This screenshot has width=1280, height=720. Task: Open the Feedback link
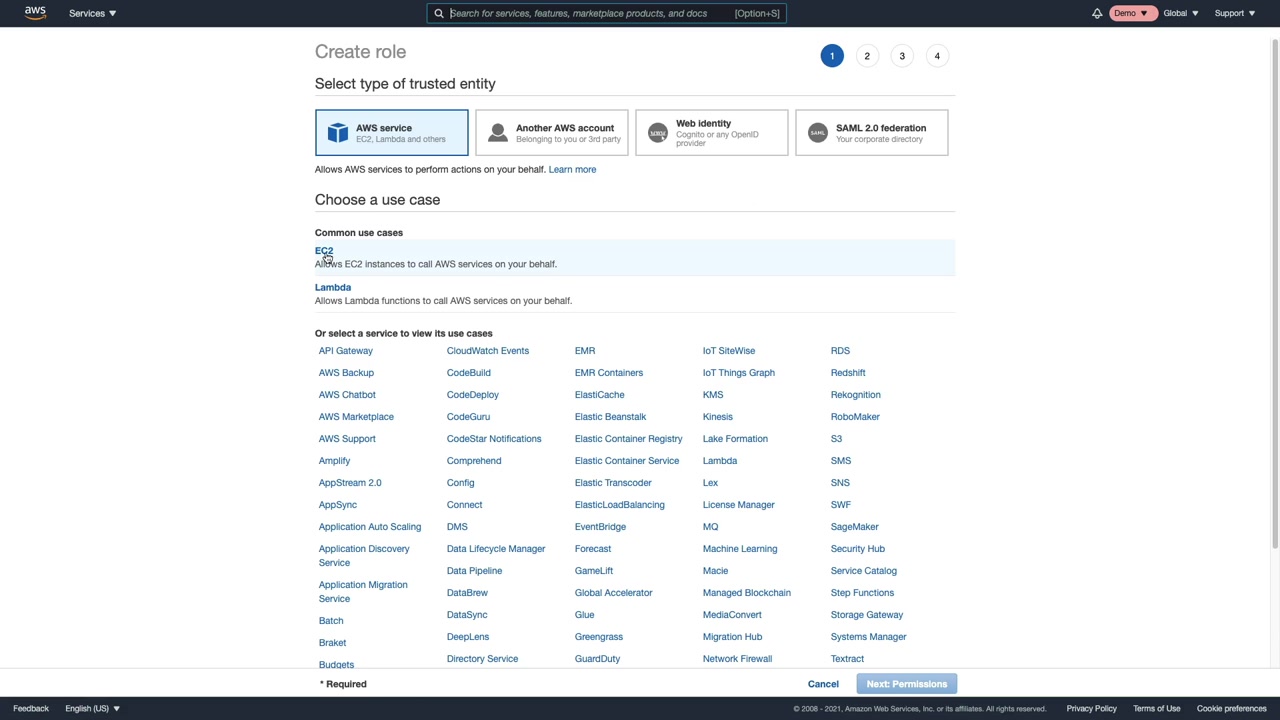click(31, 708)
